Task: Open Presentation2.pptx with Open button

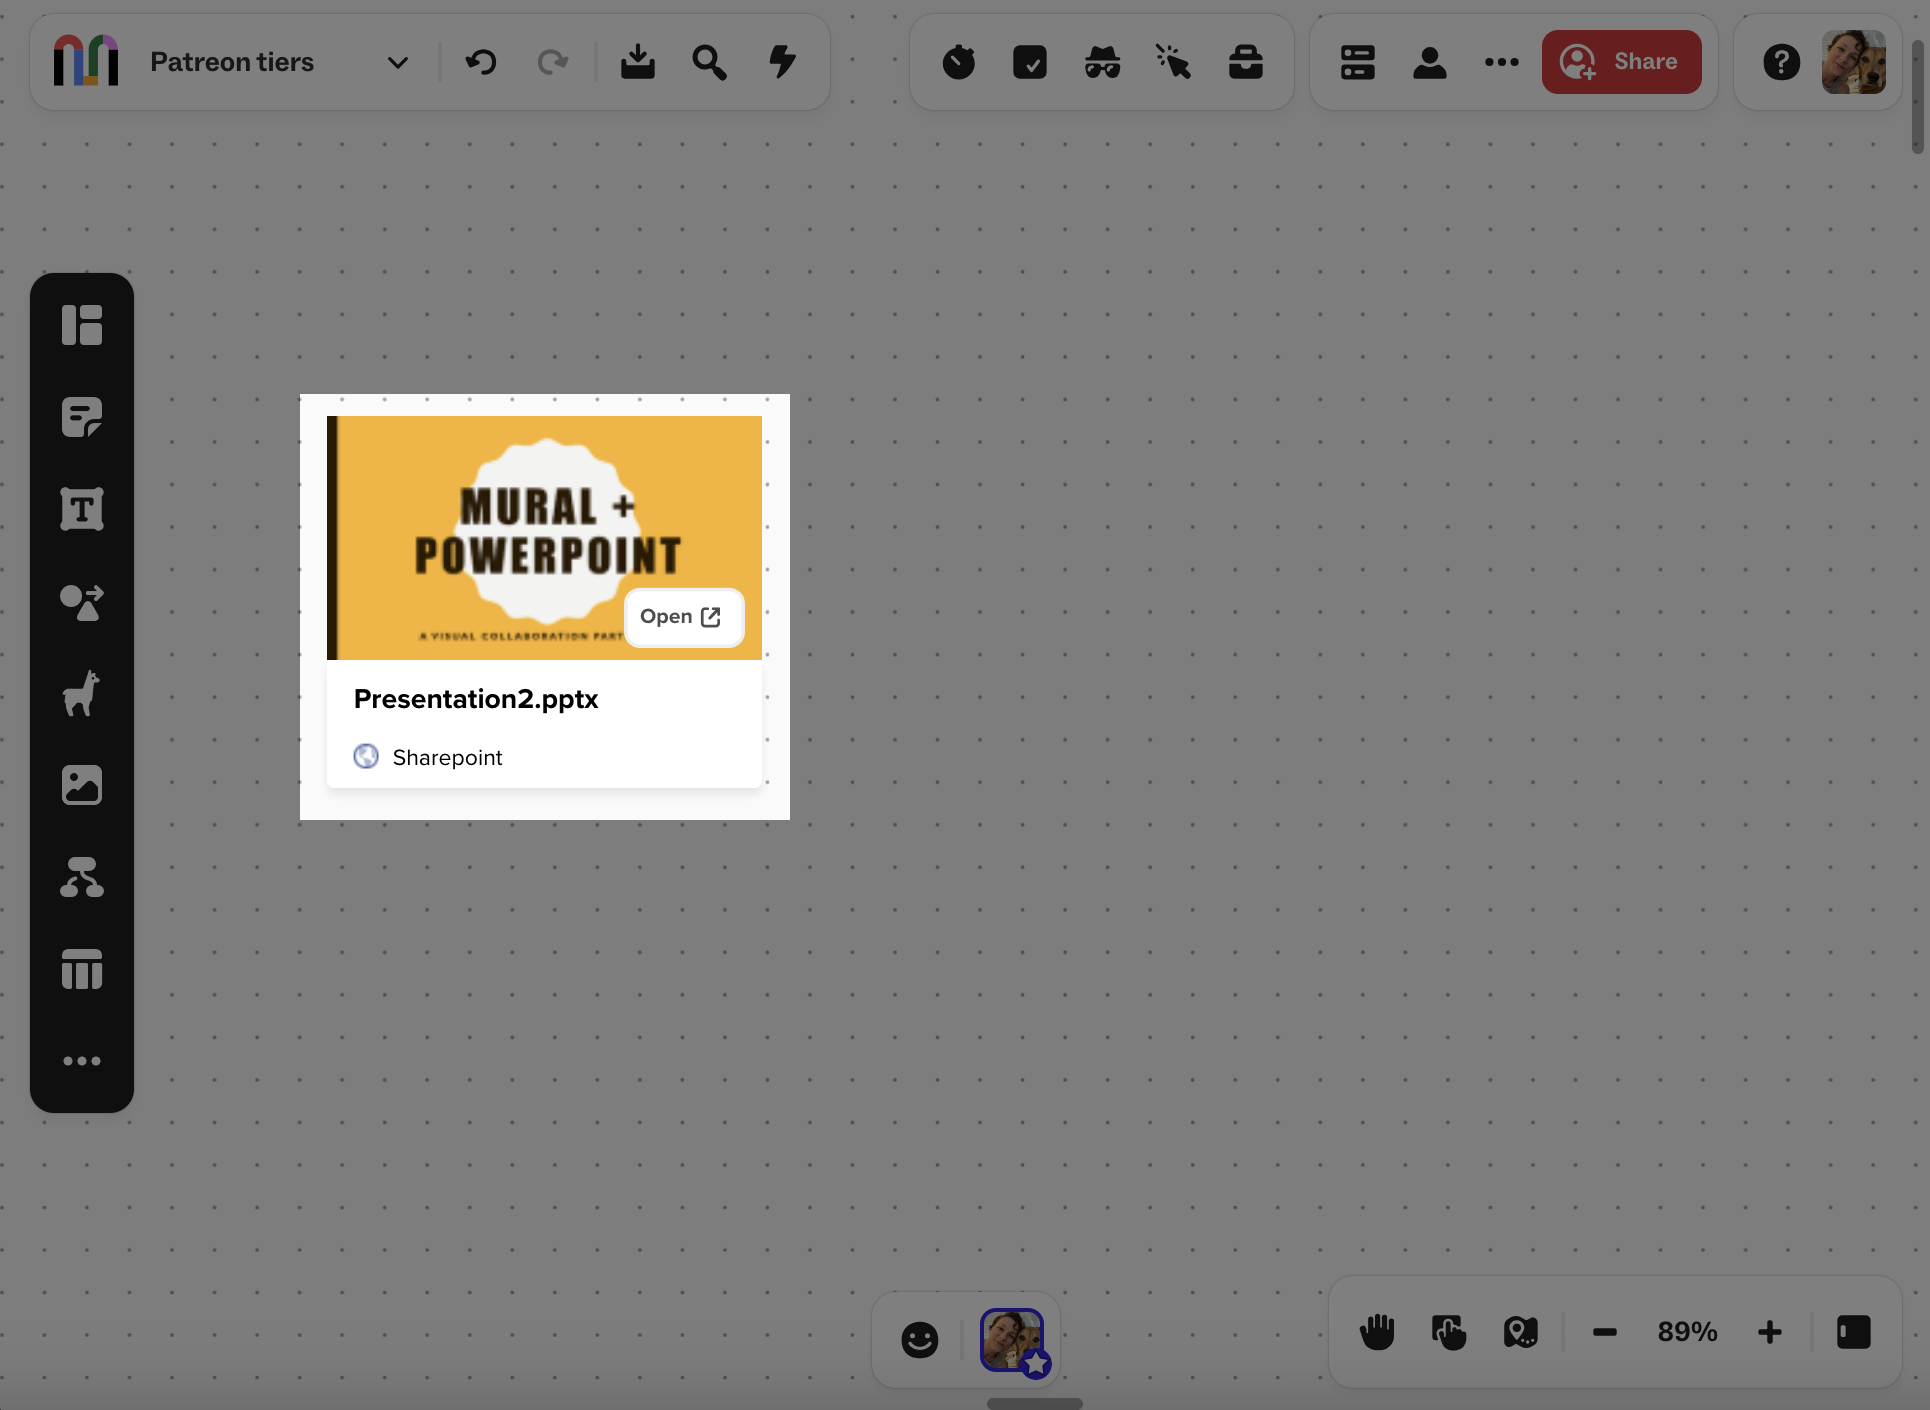Action: pos(683,617)
